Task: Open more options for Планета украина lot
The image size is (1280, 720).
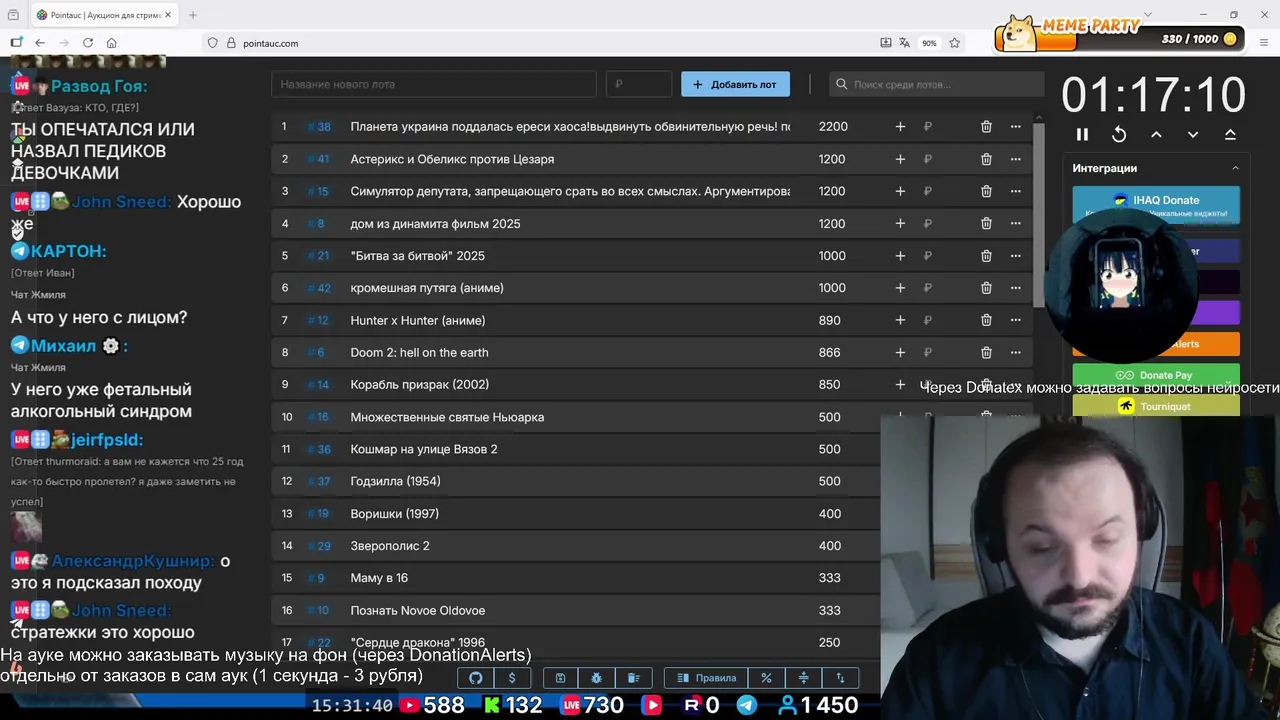Action: 1016,127
